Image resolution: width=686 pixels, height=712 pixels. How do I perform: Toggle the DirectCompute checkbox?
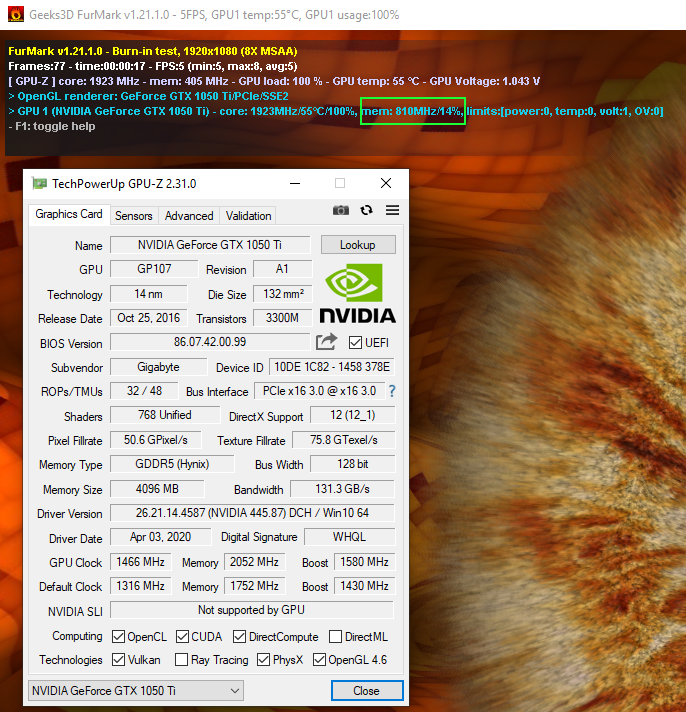239,637
